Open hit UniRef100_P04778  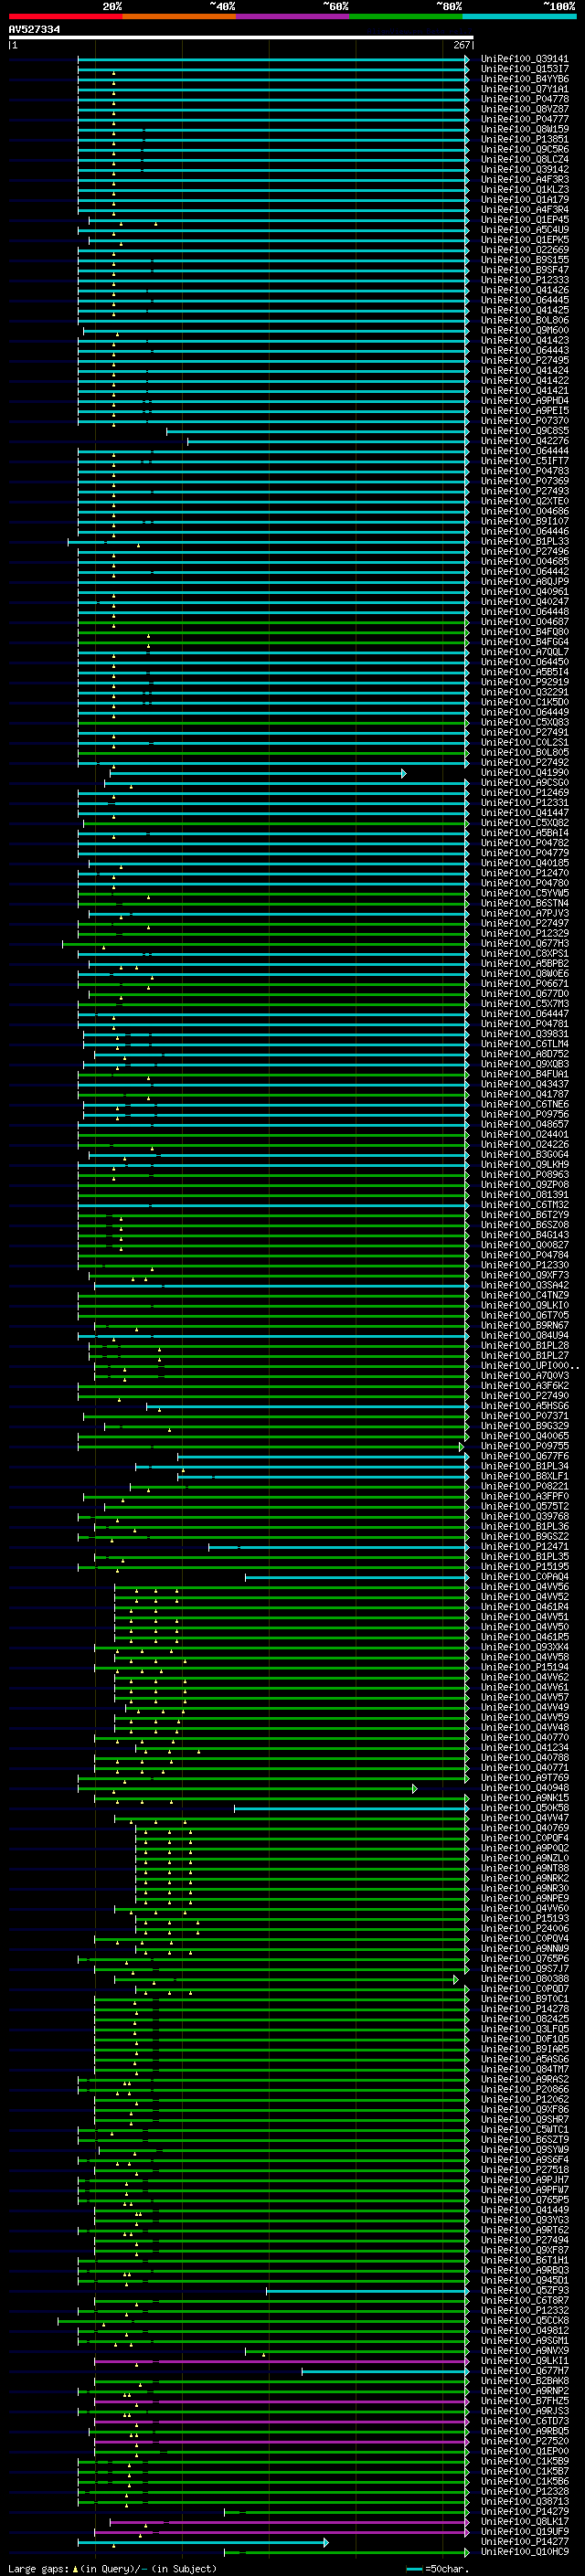tap(525, 99)
